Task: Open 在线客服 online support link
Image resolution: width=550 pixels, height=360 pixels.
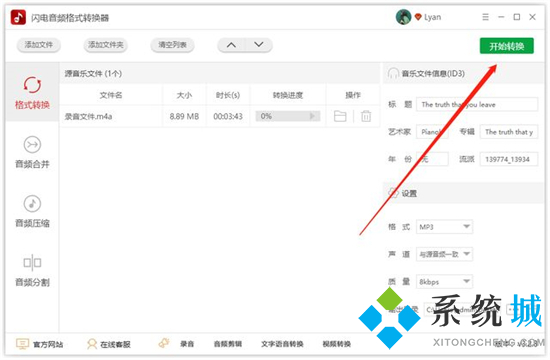Action: coord(115,345)
